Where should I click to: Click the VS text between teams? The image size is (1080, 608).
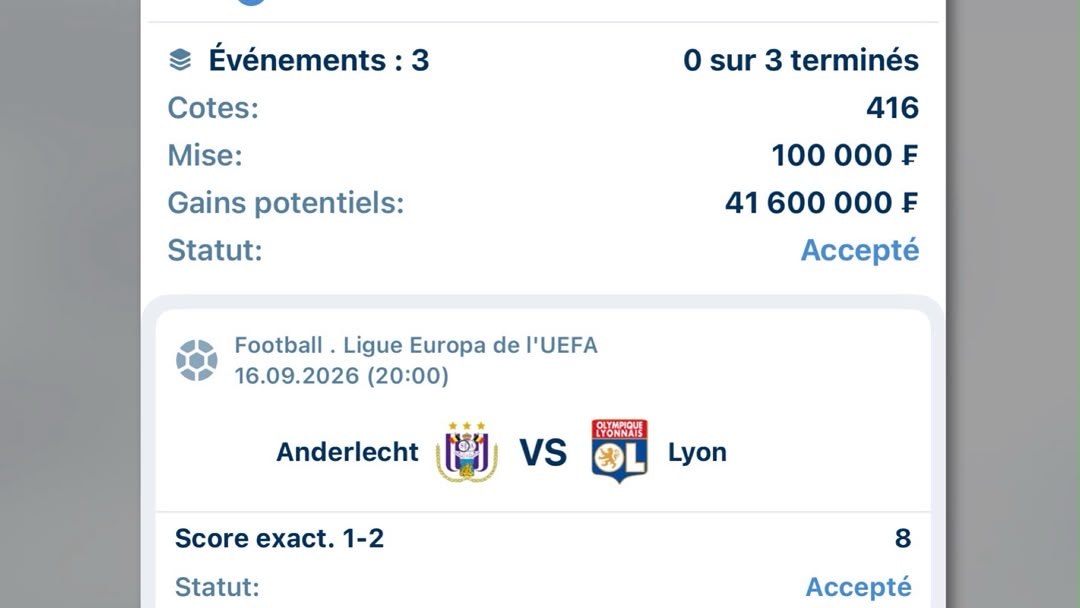click(543, 452)
